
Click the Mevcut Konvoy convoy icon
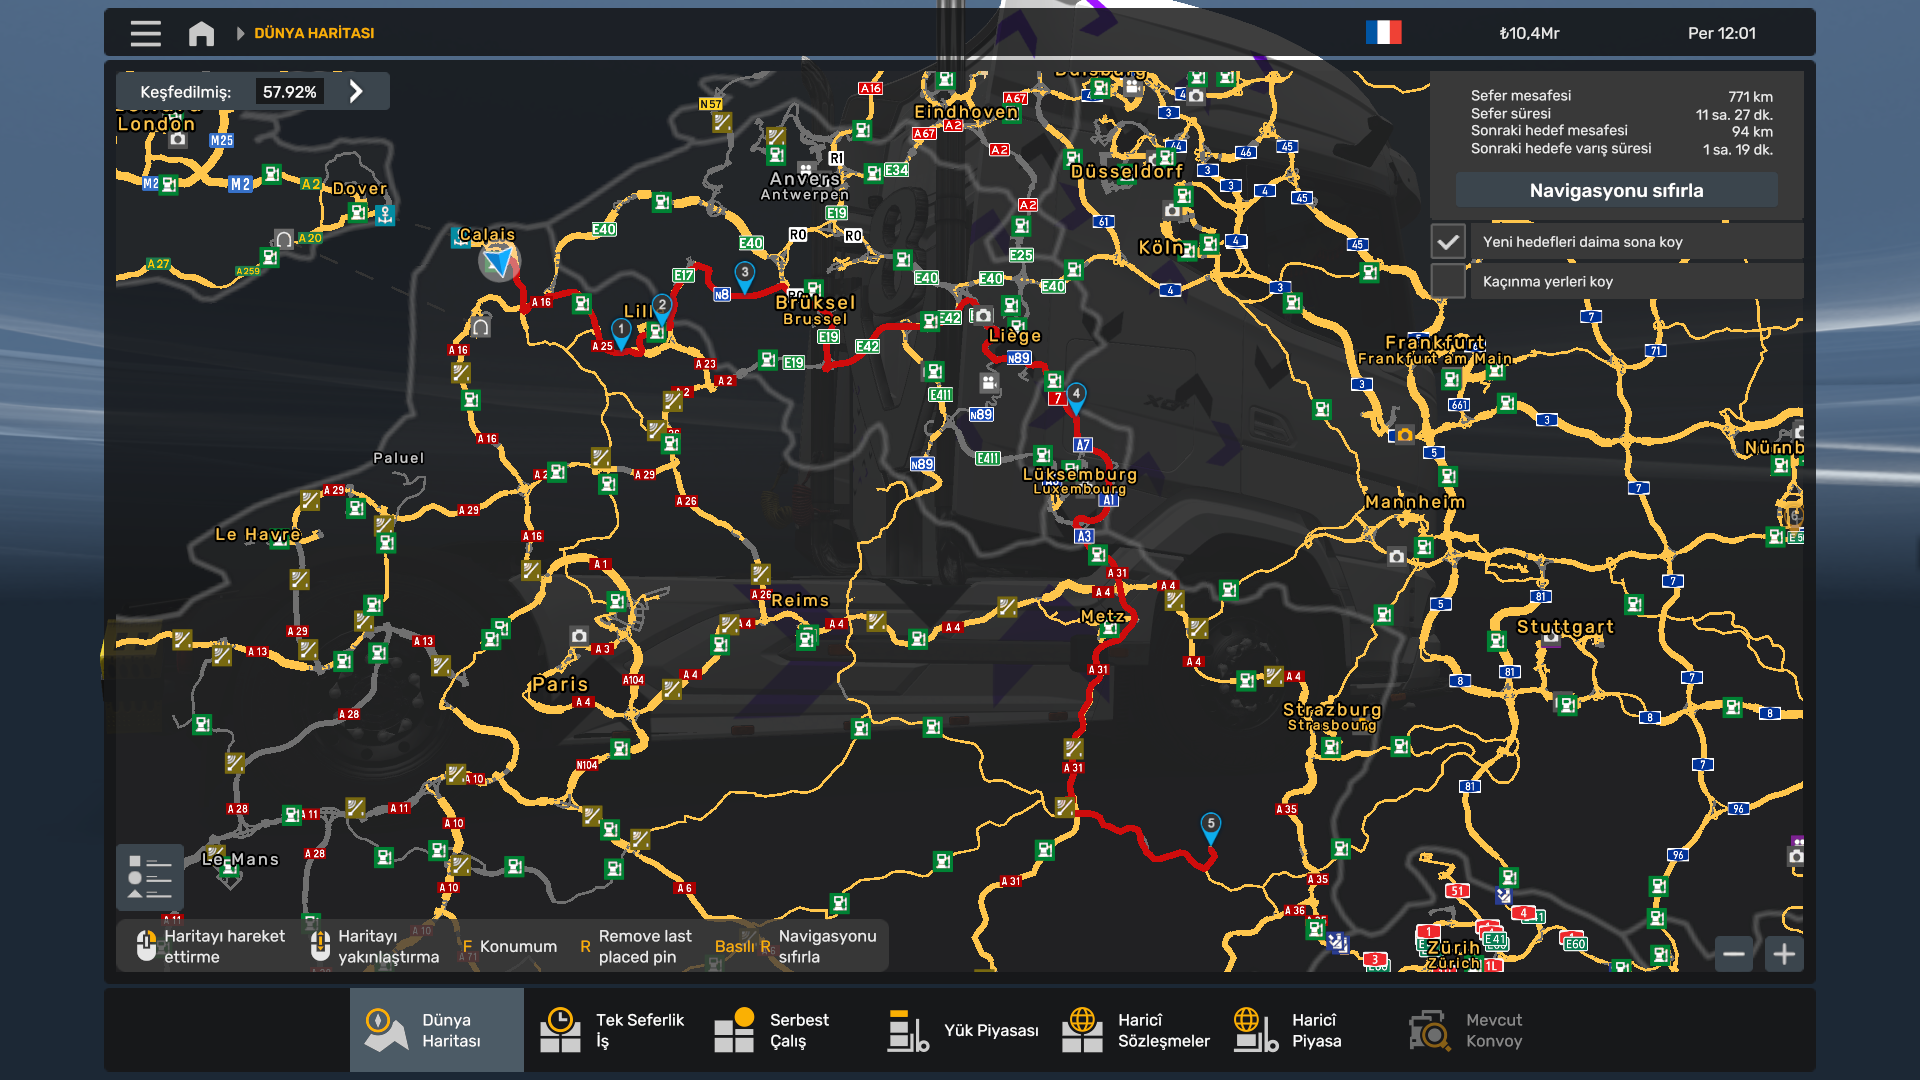click(x=1430, y=1030)
